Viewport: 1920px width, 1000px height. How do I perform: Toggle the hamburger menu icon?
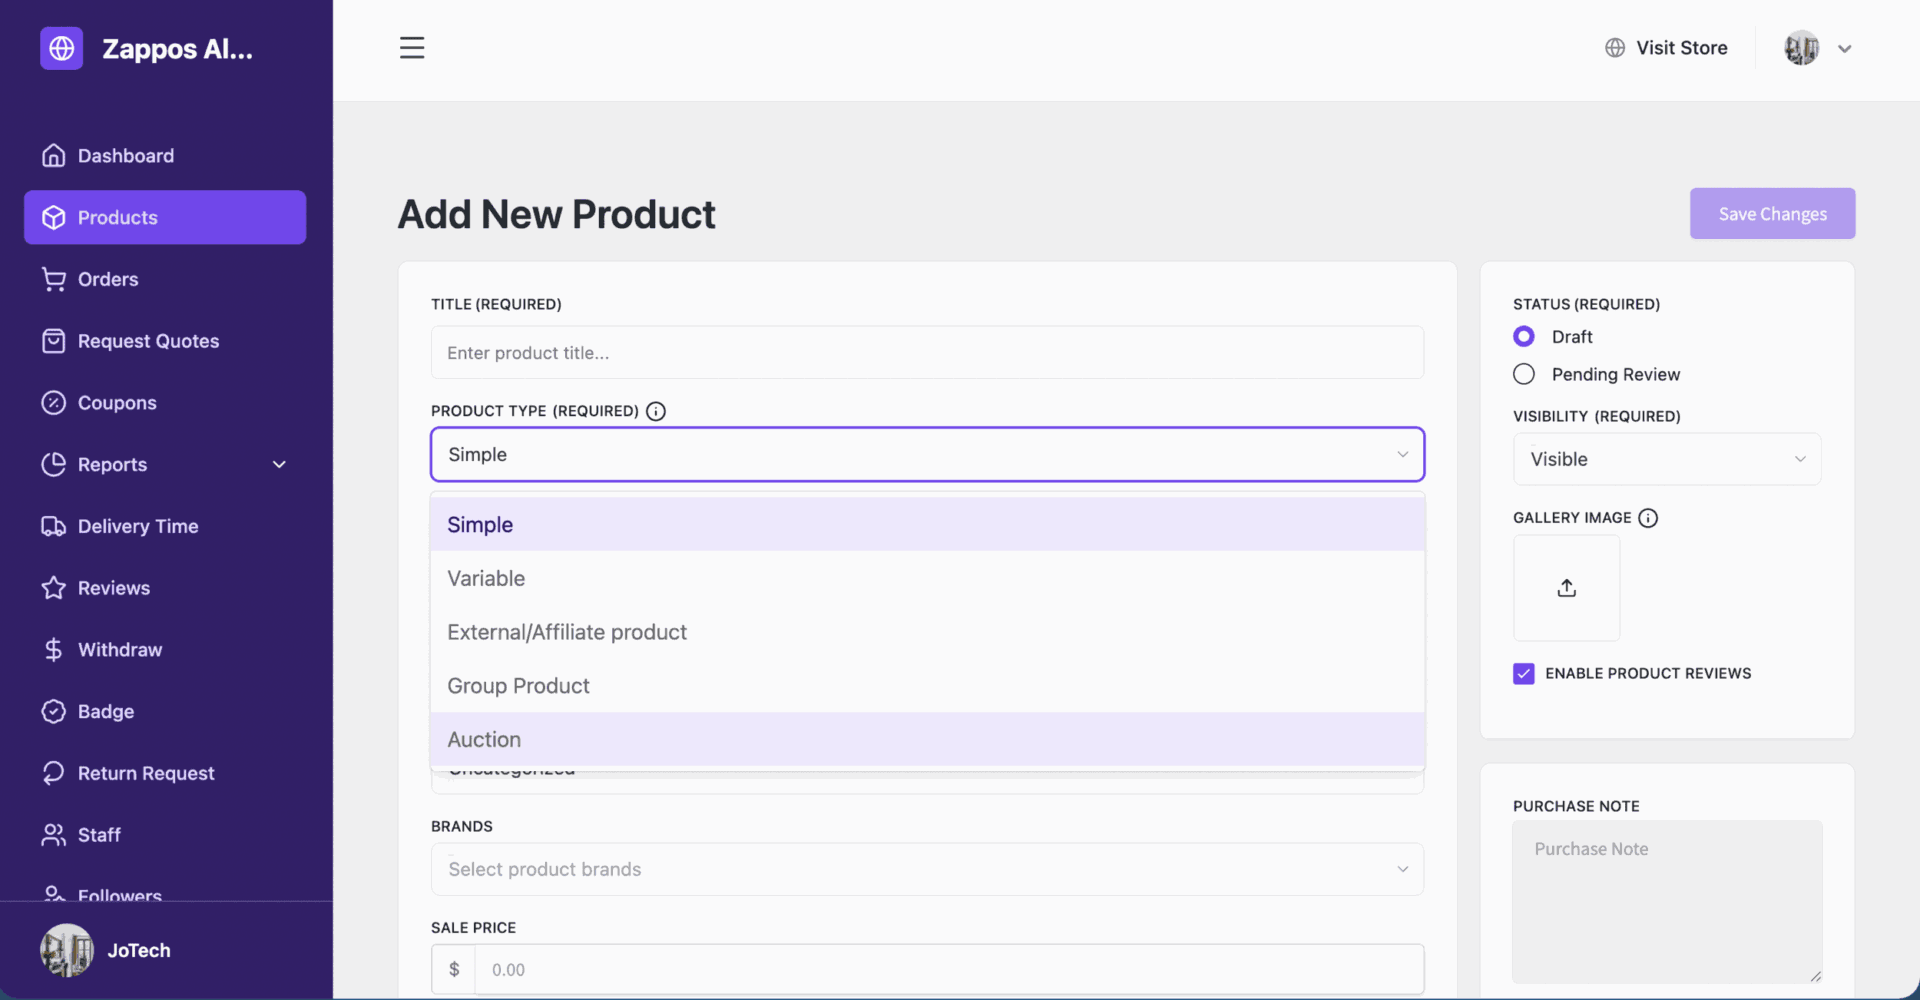(412, 48)
